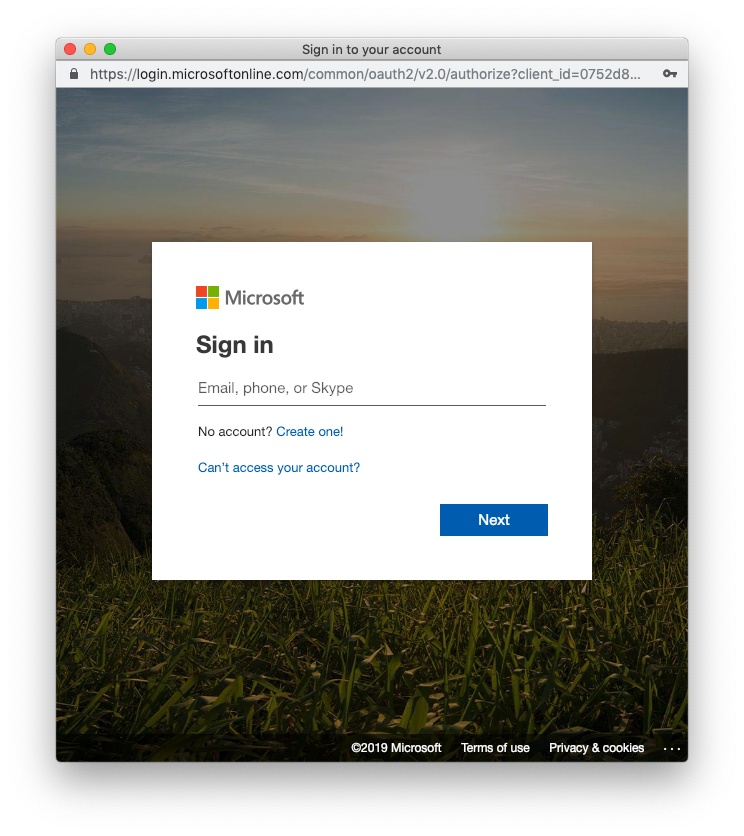Viewport: 744px width, 836px height.
Task: Open "Can't access your account?" link
Action: [279, 468]
